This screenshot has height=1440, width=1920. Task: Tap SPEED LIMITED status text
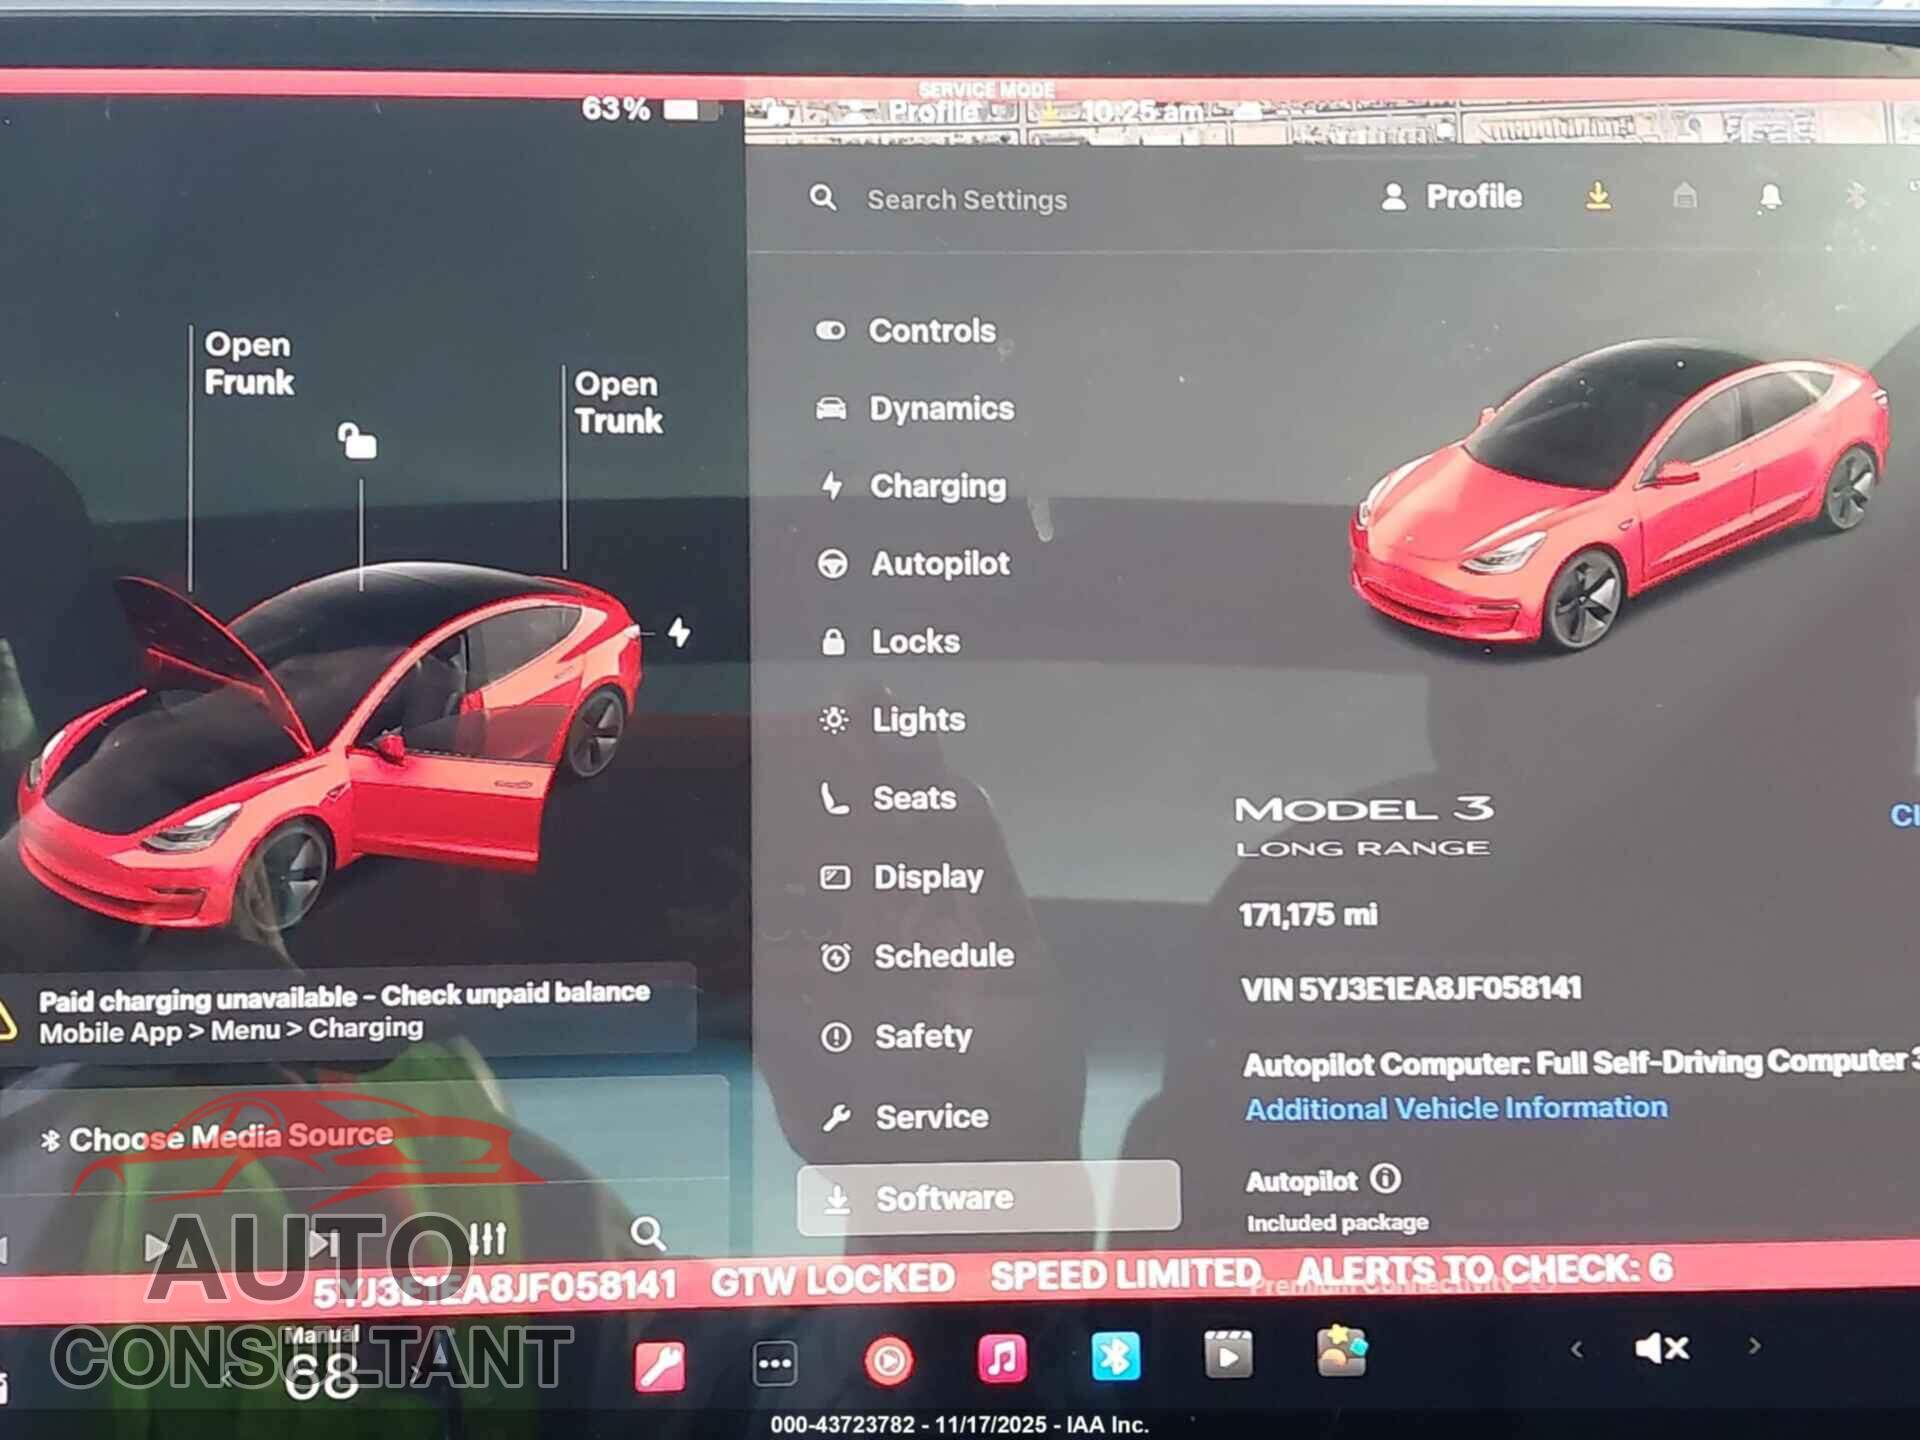[x=1125, y=1274]
